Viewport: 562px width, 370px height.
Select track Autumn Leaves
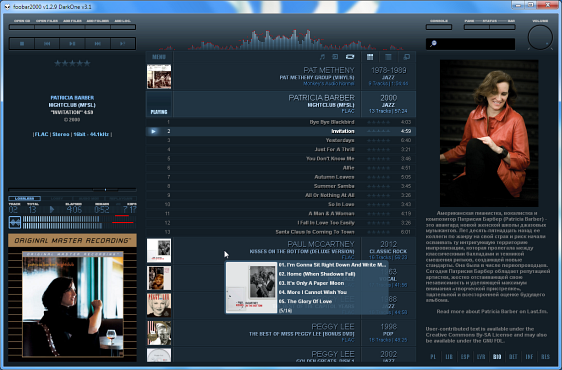(x=281, y=177)
